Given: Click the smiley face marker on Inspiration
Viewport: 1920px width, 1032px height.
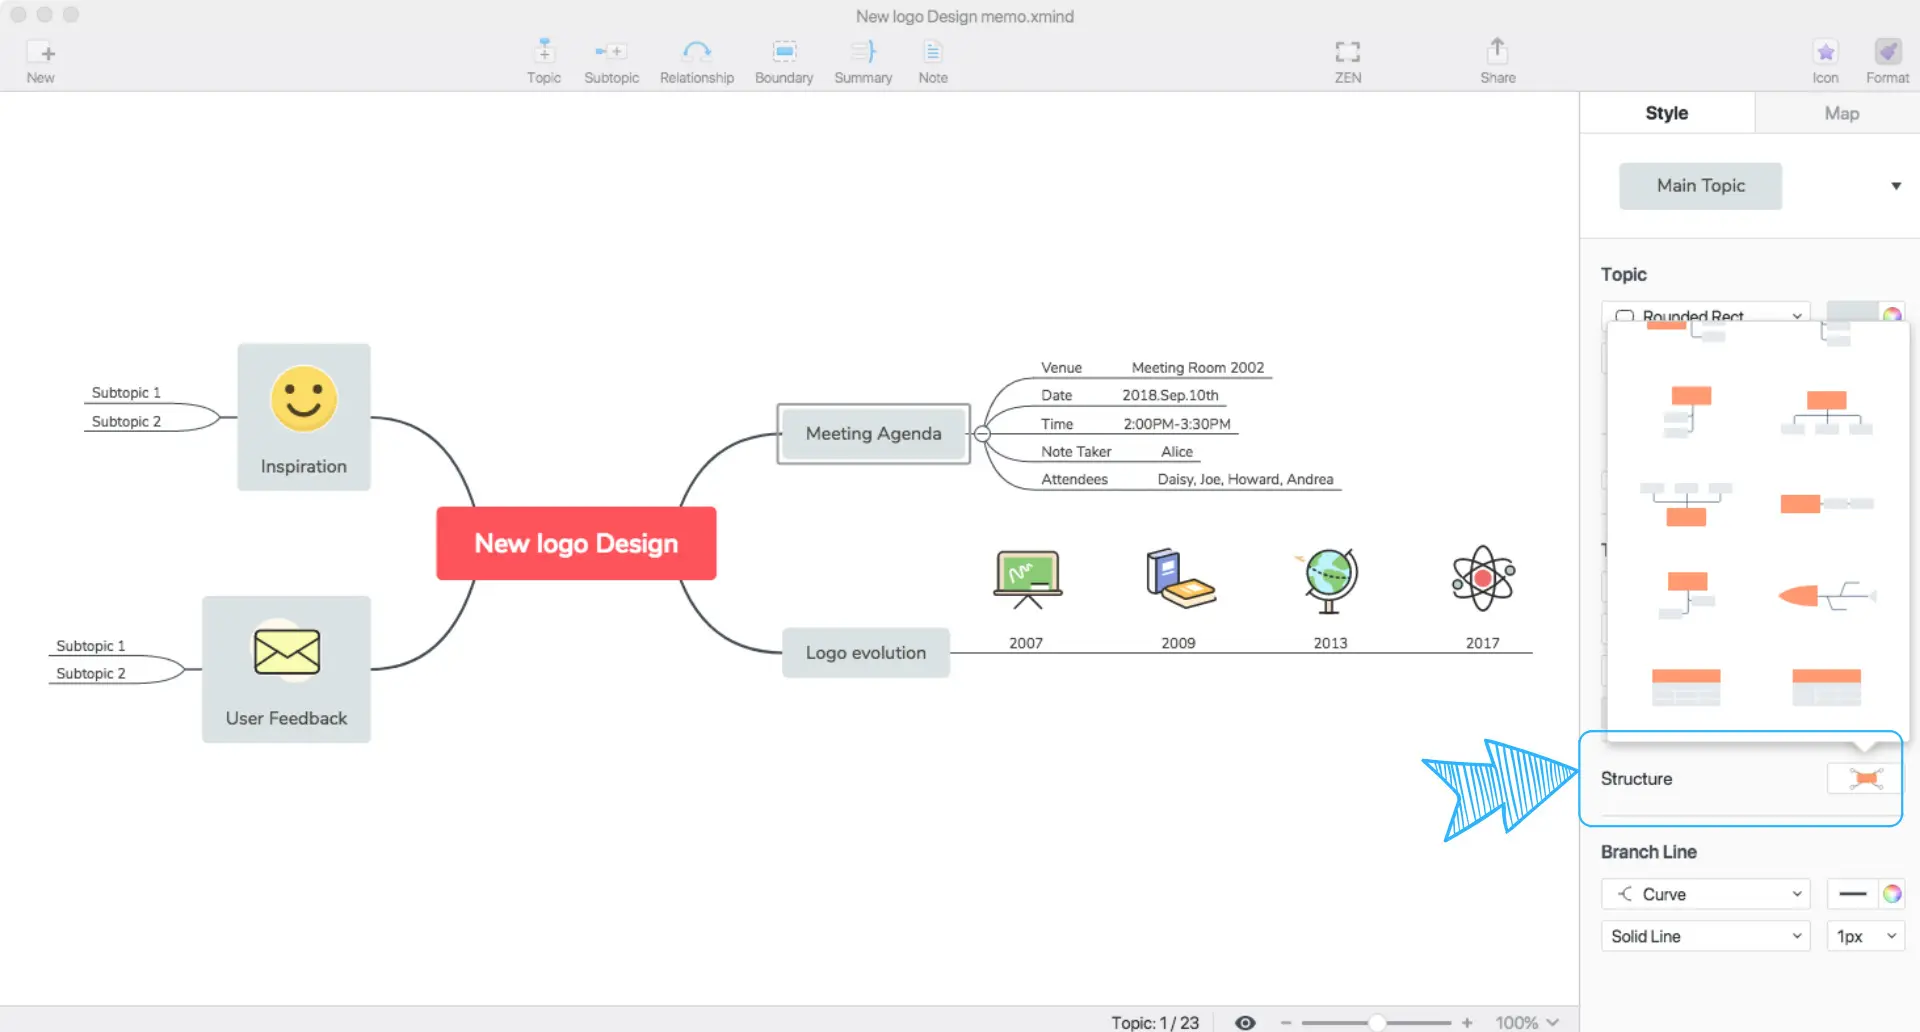Looking at the screenshot, I should (x=304, y=399).
